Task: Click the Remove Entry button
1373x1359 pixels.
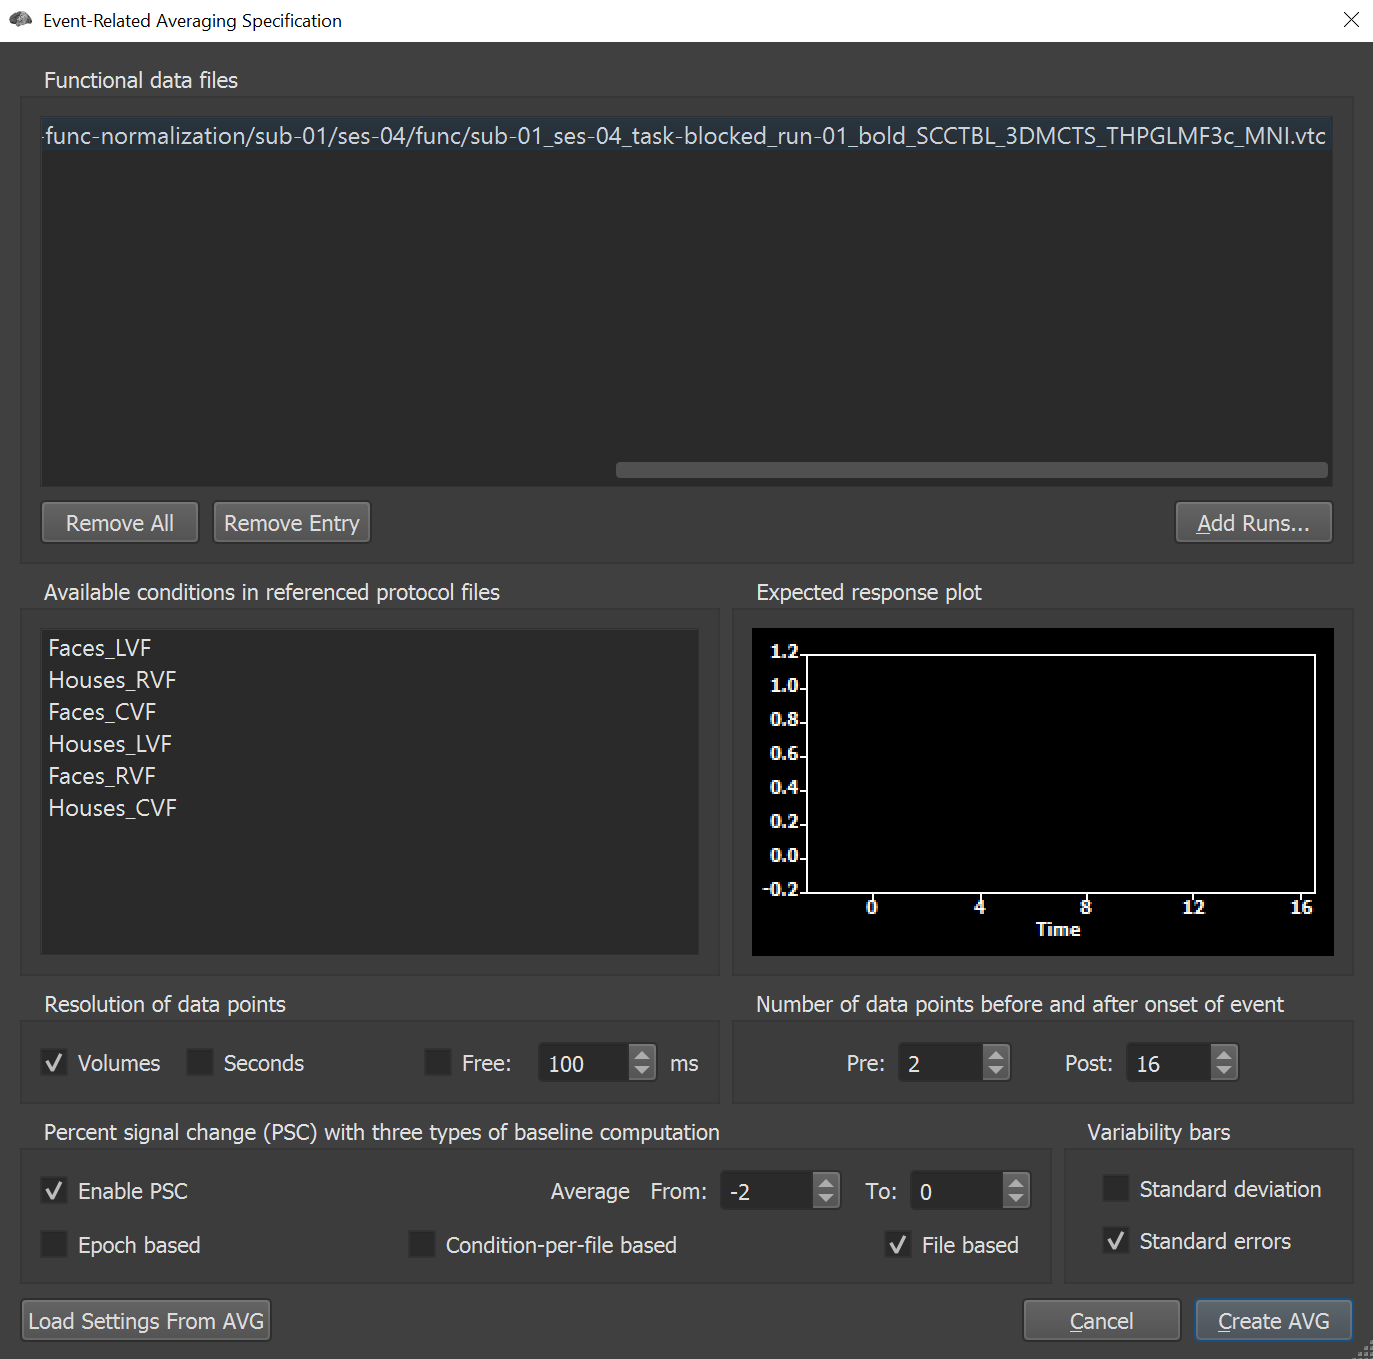Action: tap(291, 523)
